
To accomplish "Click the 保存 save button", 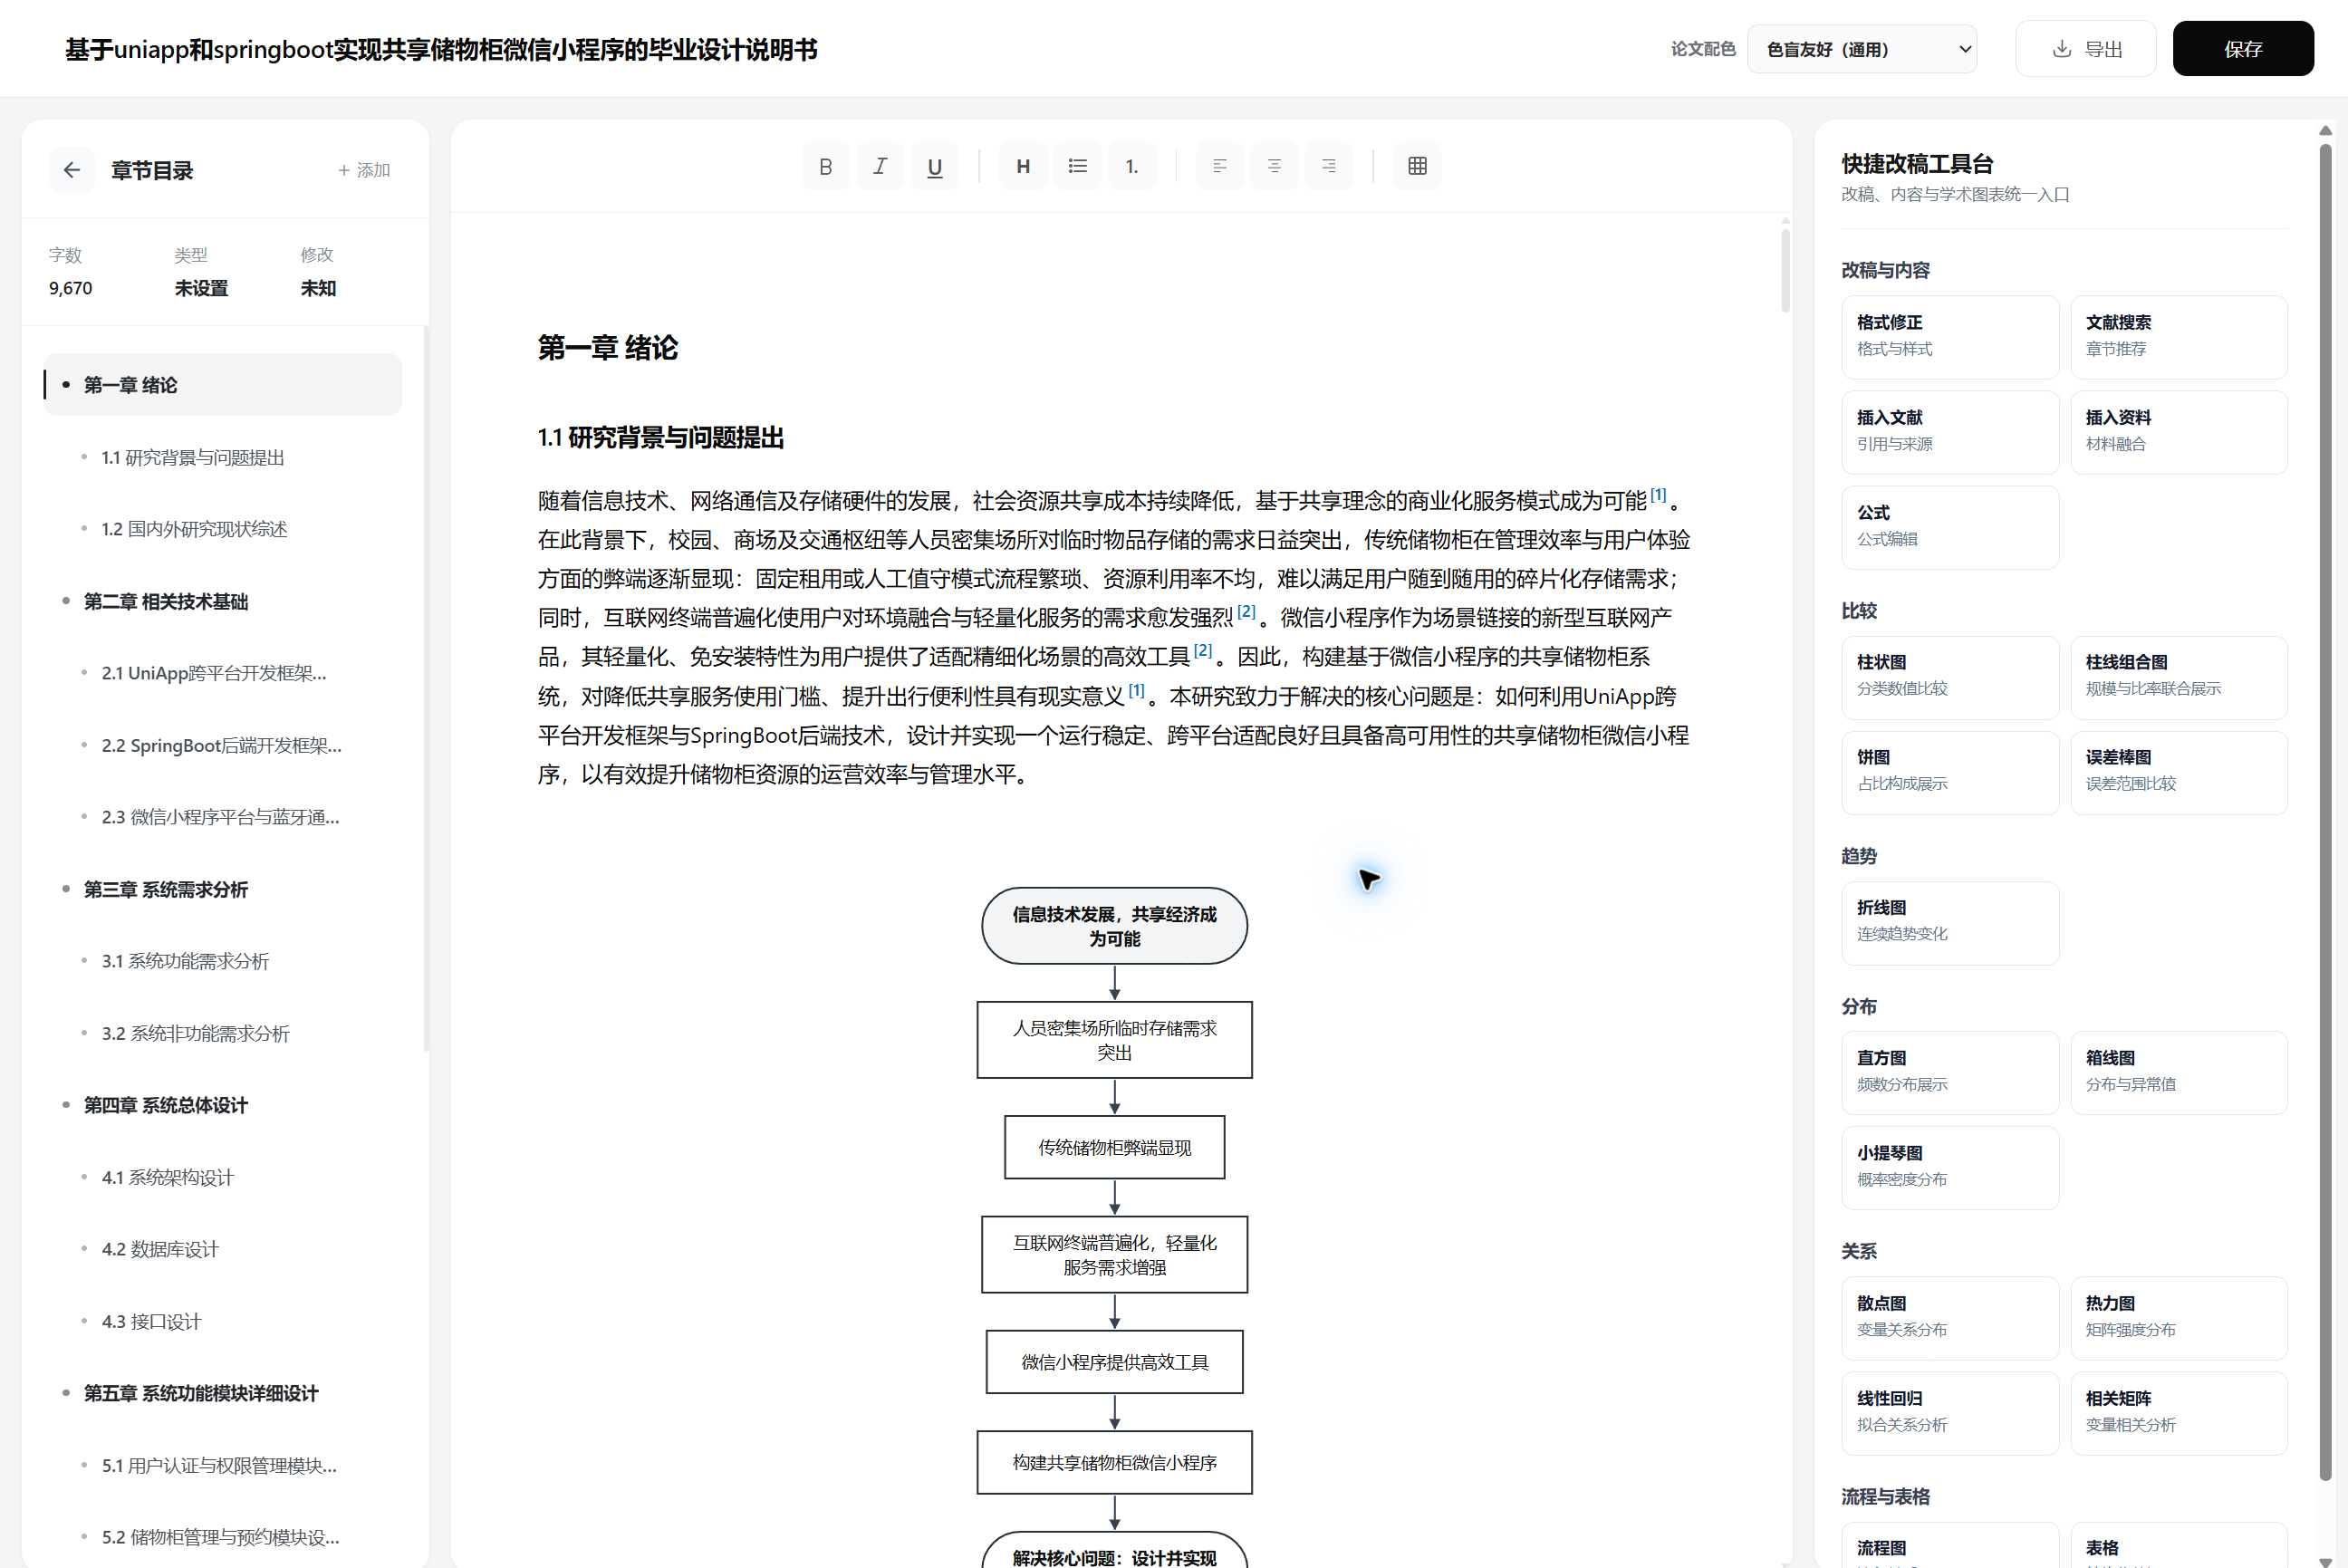I will coord(2242,49).
